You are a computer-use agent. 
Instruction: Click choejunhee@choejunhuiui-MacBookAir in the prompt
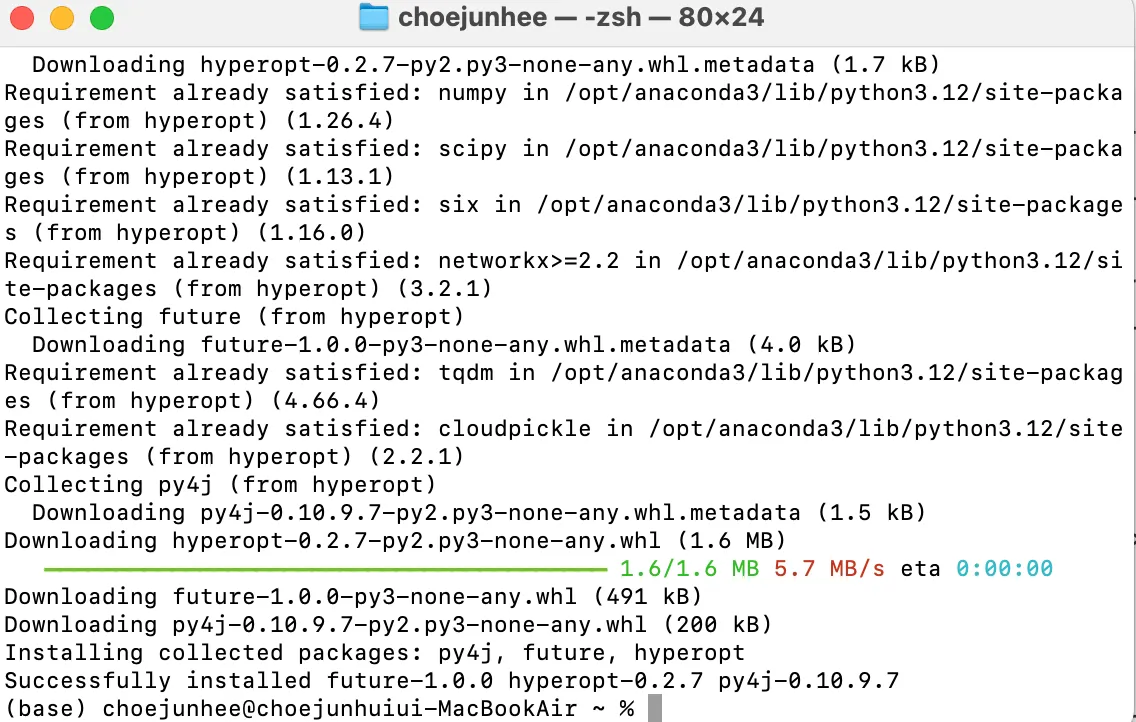[340, 708]
